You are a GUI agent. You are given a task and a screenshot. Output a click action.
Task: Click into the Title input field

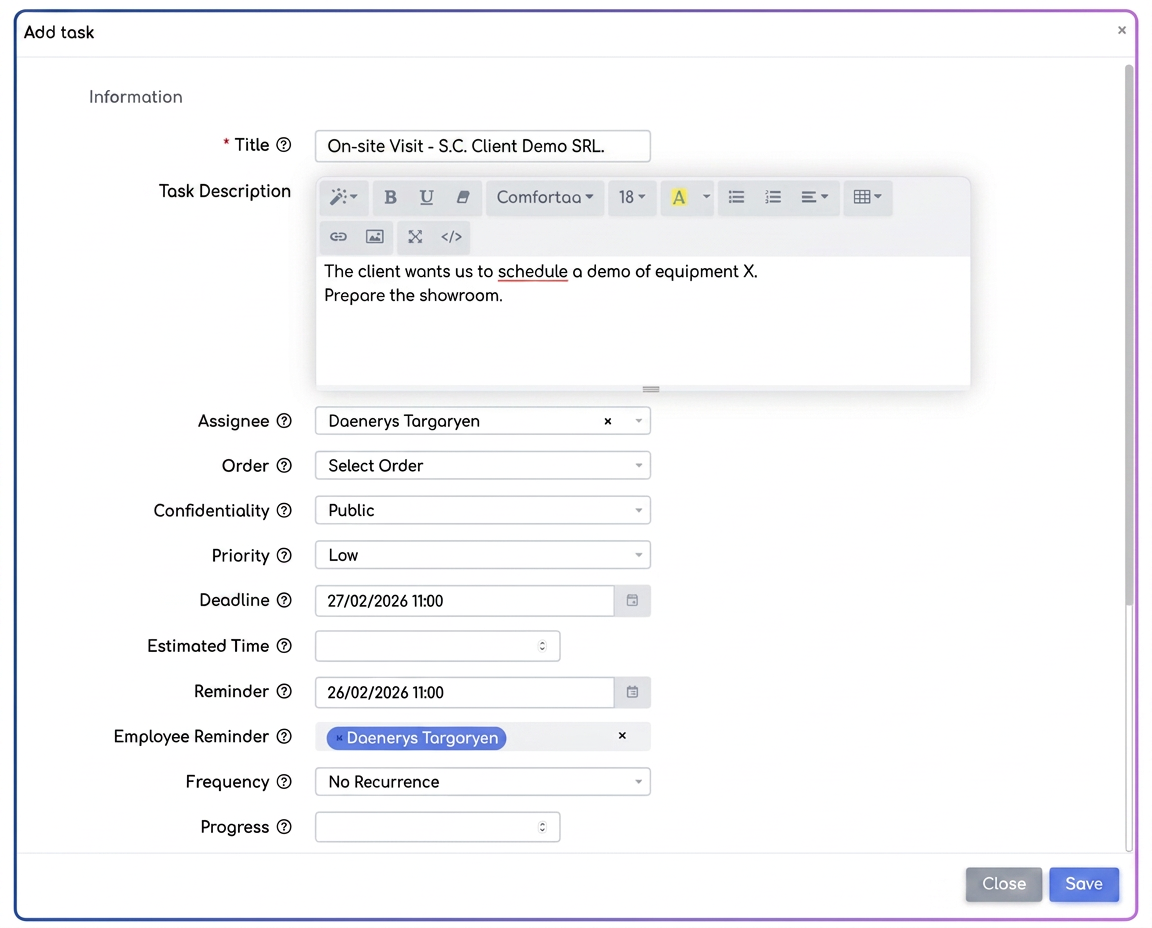coord(483,146)
